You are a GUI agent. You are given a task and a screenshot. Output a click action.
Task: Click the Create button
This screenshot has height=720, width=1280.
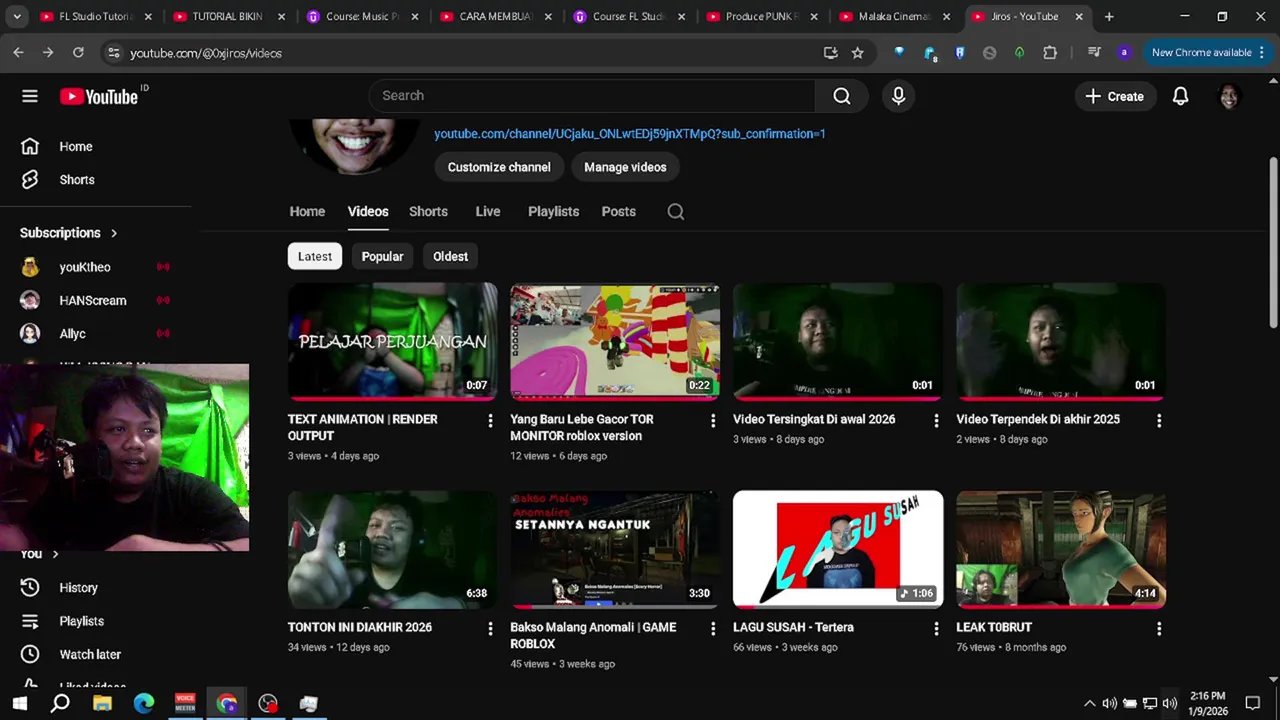pos(1114,96)
